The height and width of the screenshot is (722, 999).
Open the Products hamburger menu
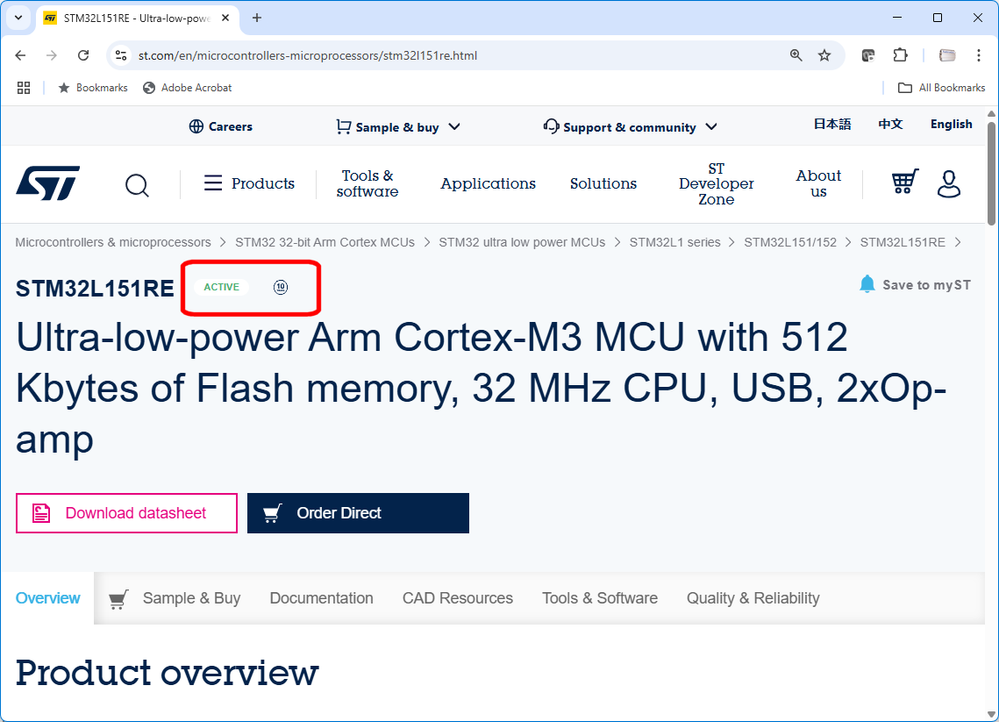[249, 184]
